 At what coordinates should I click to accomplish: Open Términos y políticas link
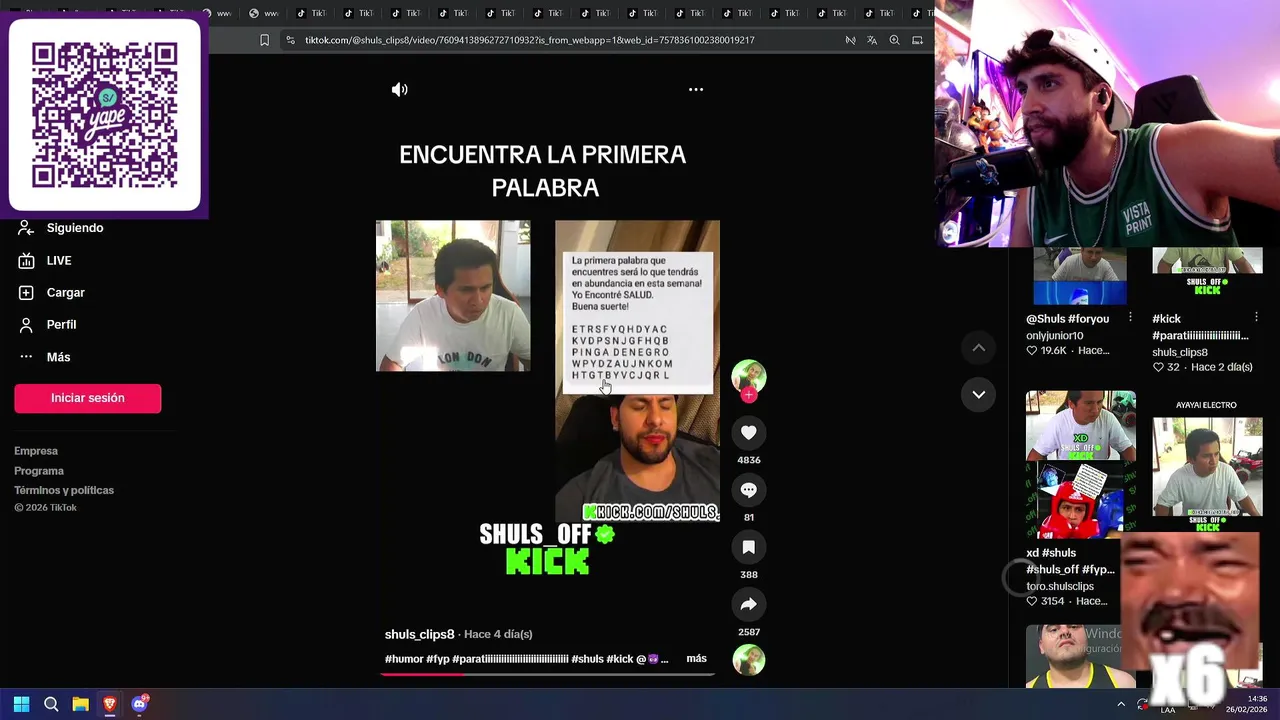pyautogui.click(x=64, y=490)
